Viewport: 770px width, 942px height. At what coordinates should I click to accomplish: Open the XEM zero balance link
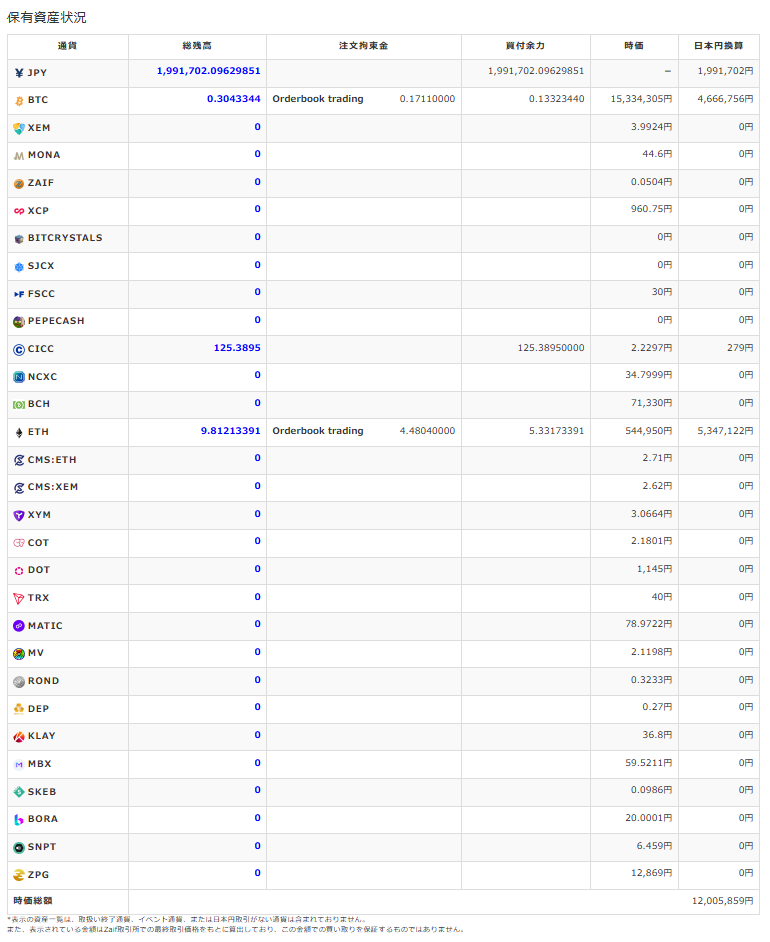(258, 127)
